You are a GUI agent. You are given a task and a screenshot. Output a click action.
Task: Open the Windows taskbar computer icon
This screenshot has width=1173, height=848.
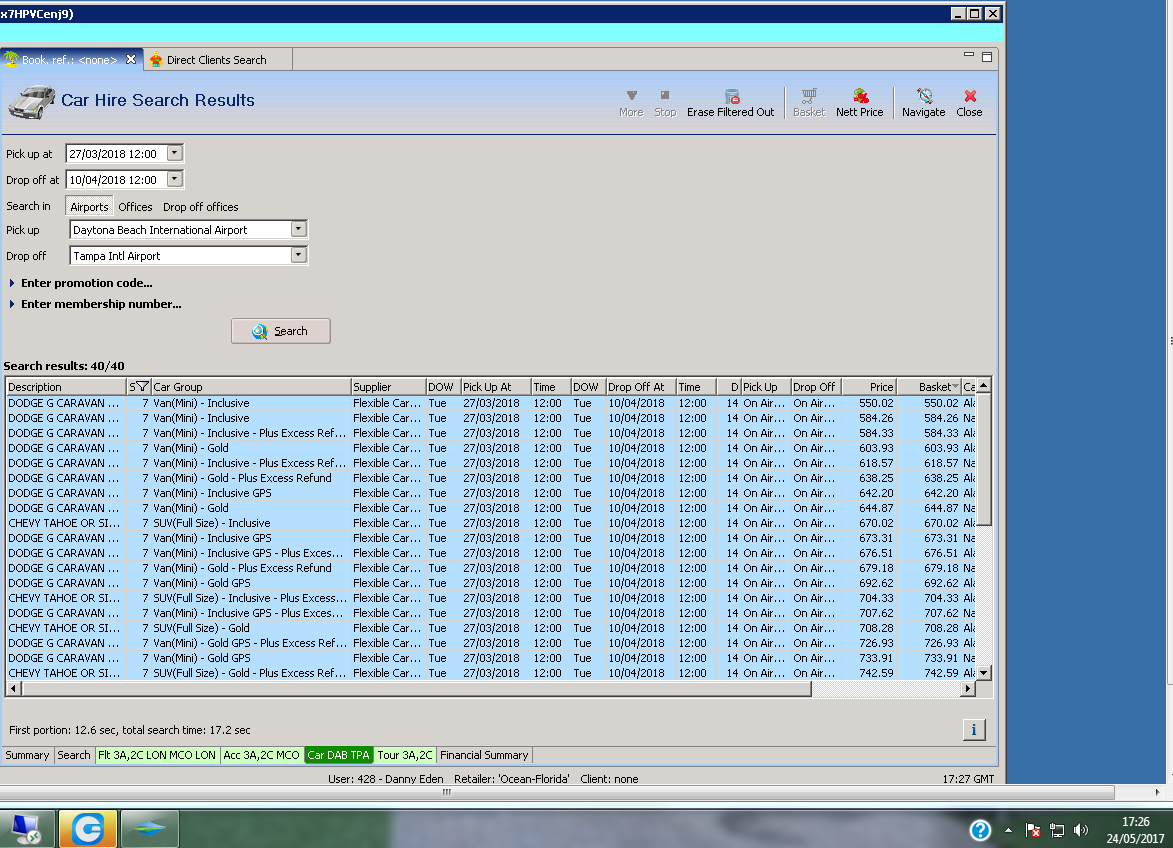click(27, 829)
